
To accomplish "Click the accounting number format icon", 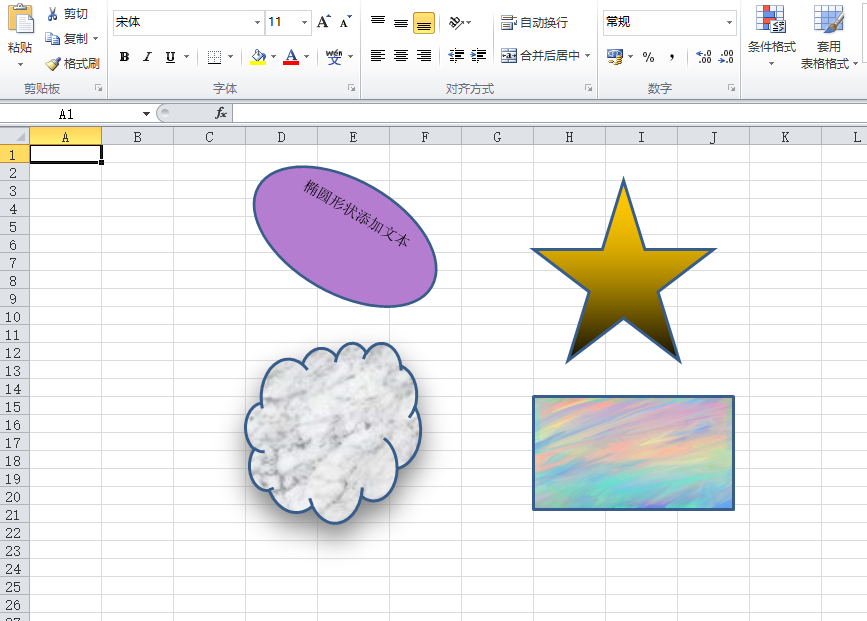I will tap(615, 56).
